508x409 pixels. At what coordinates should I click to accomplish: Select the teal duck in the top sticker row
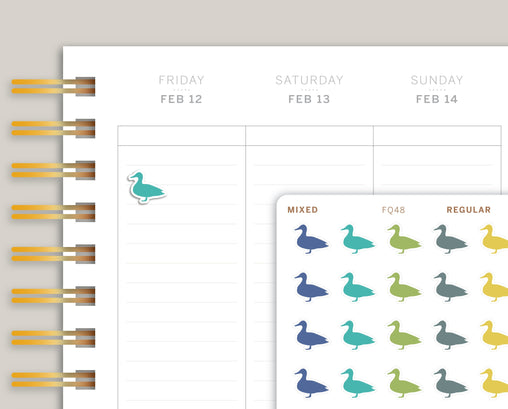pos(358,239)
